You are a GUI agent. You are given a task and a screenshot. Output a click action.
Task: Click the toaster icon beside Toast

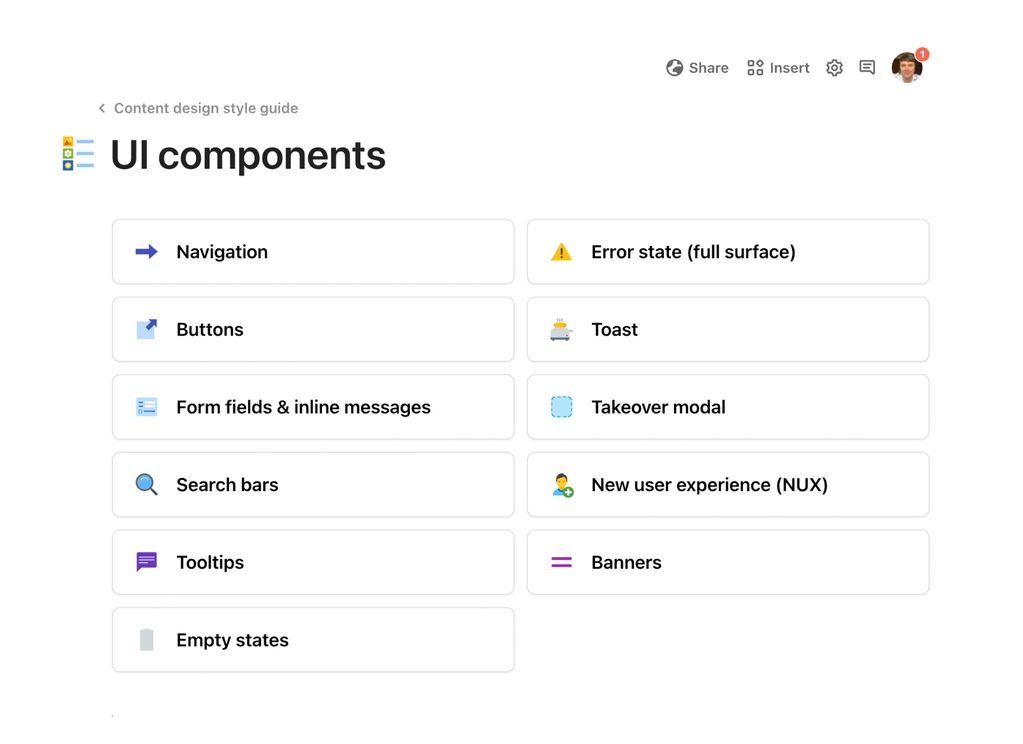coord(561,330)
